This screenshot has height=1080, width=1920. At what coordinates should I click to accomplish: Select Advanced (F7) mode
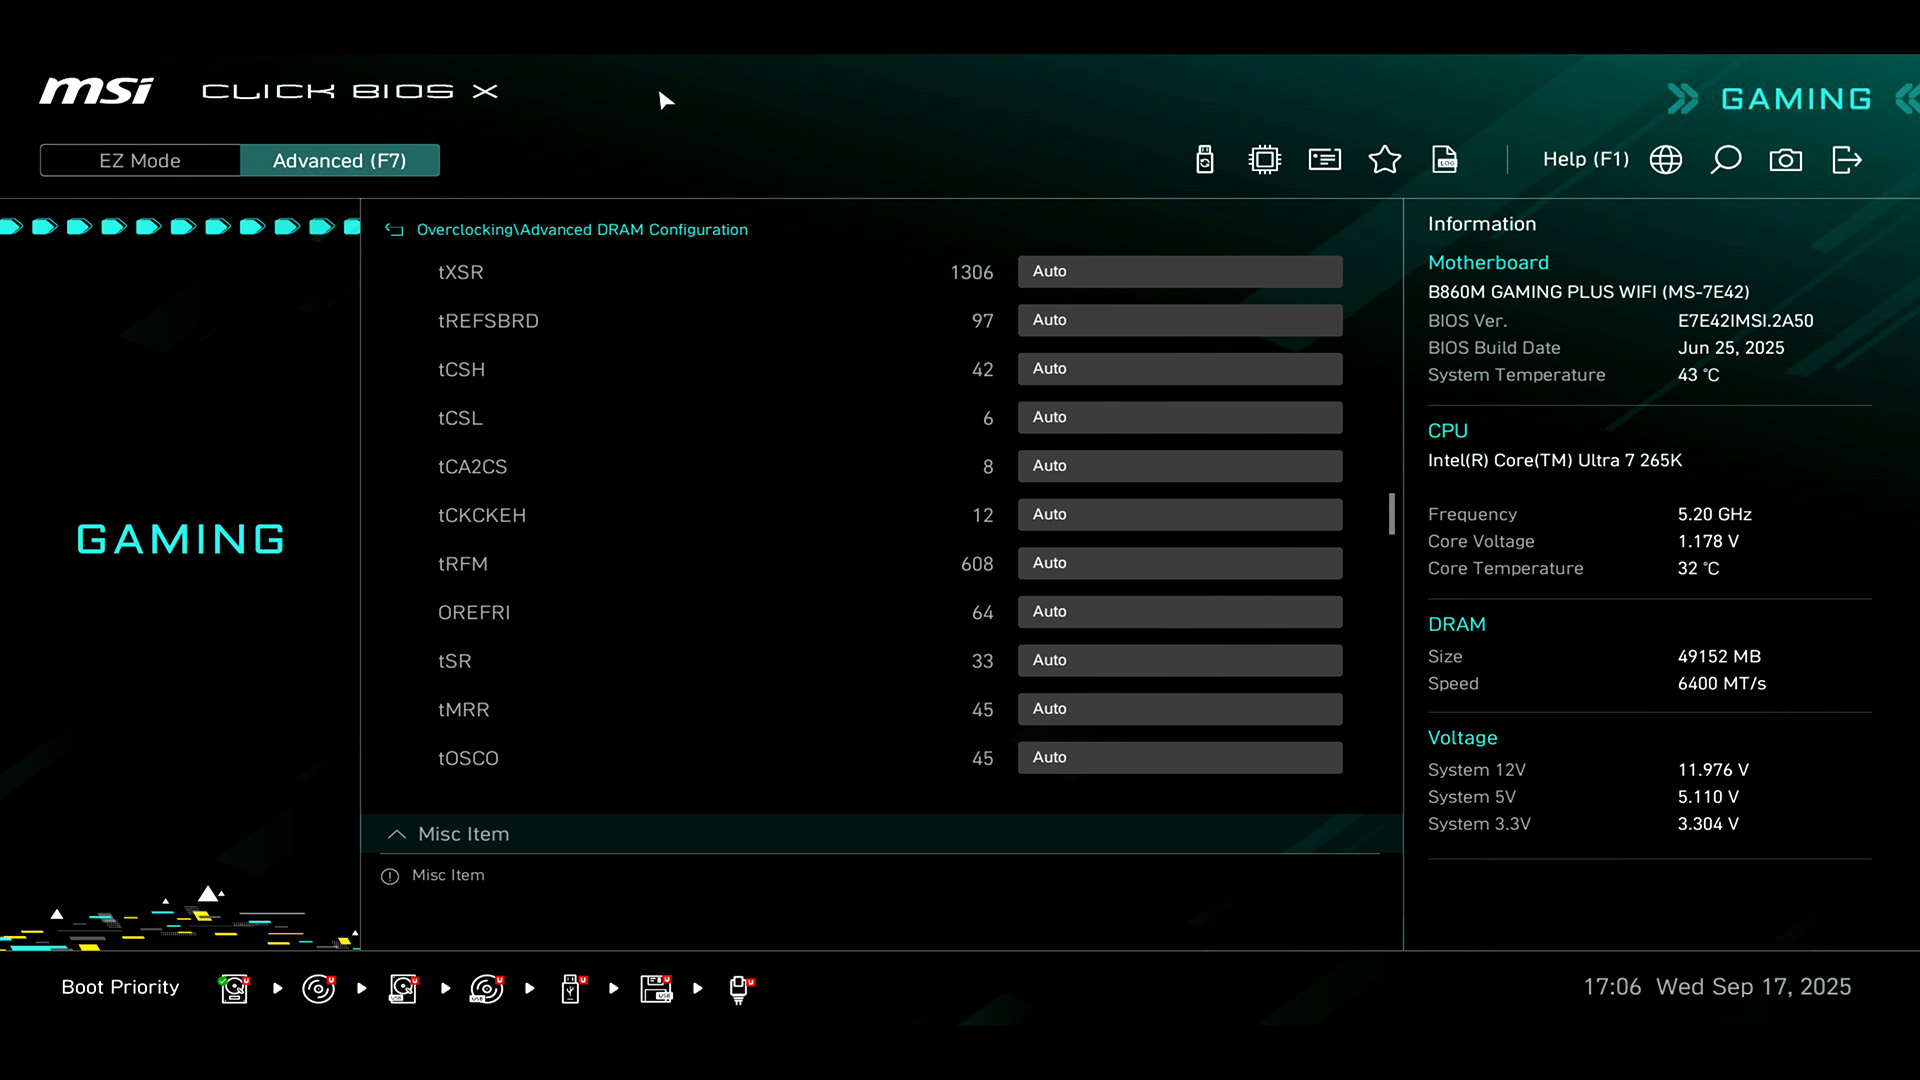tap(339, 160)
